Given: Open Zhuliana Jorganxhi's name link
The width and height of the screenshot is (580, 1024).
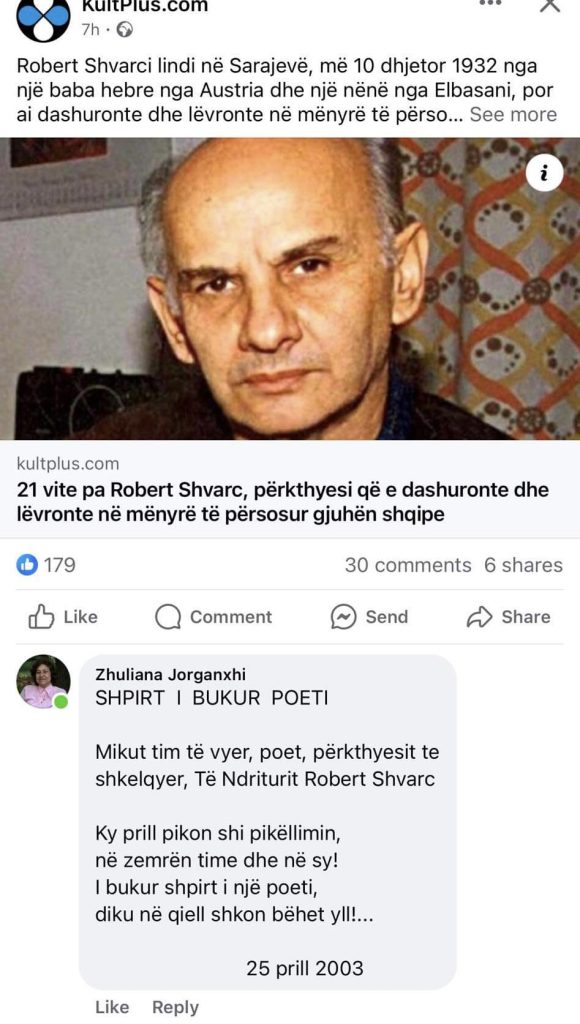Looking at the screenshot, I should tap(170, 675).
